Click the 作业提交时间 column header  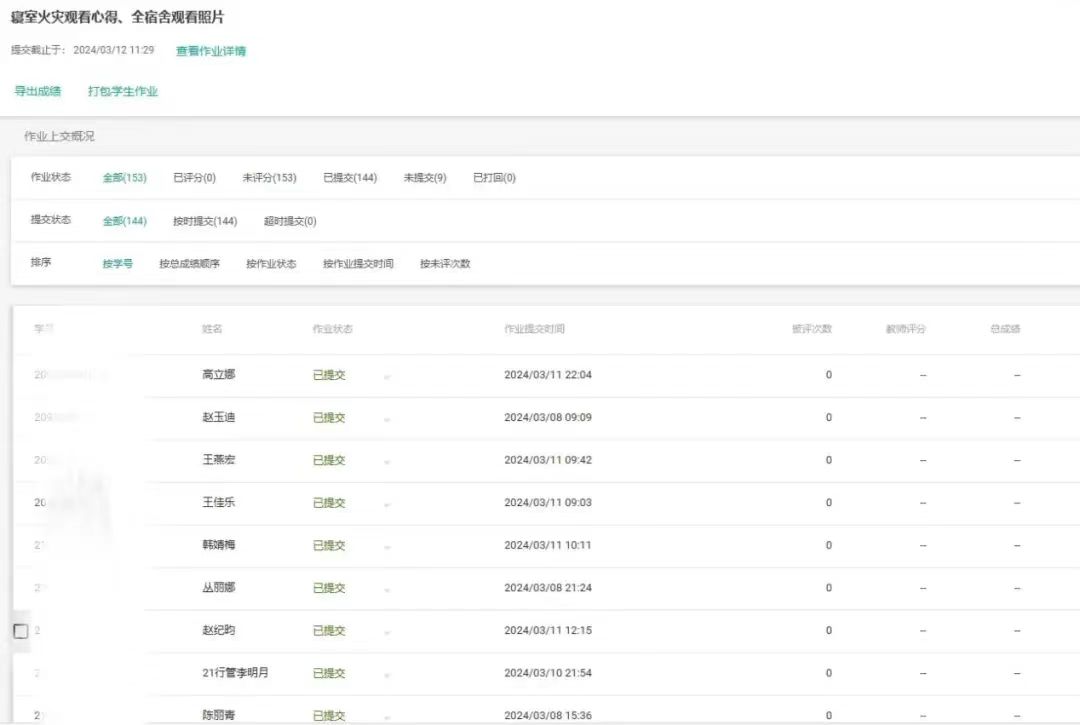click(x=534, y=329)
